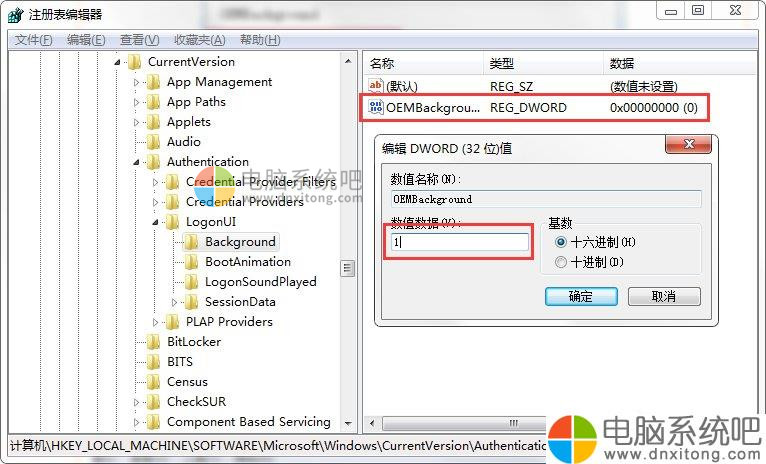Select the 十进制 decimal radio button
The height and width of the screenshot is (464, 766).
(x=561, y=262)
